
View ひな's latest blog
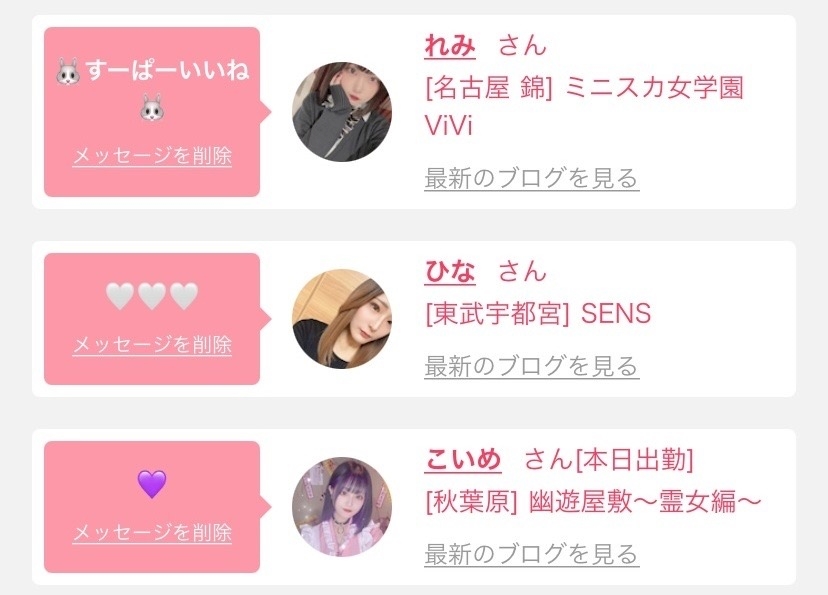coord(532,366)
